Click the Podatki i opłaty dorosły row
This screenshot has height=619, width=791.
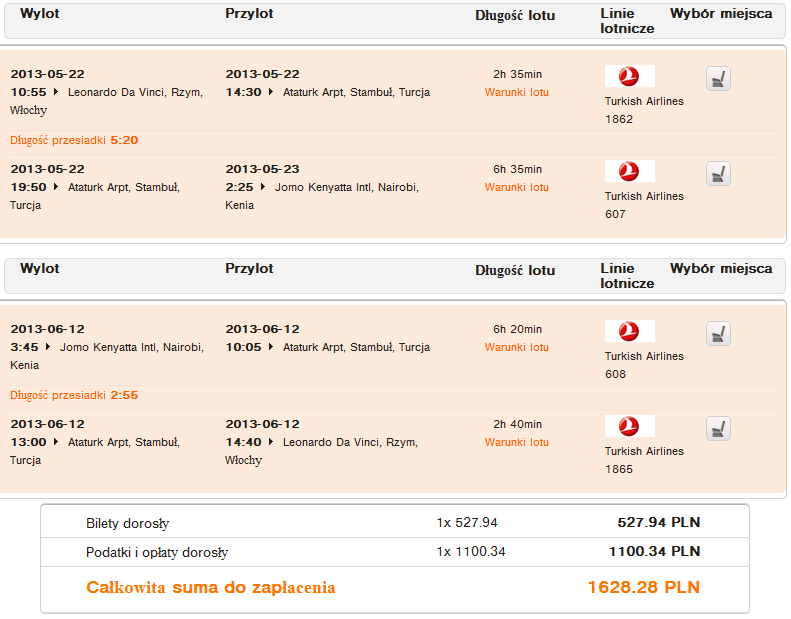(394, 551)
